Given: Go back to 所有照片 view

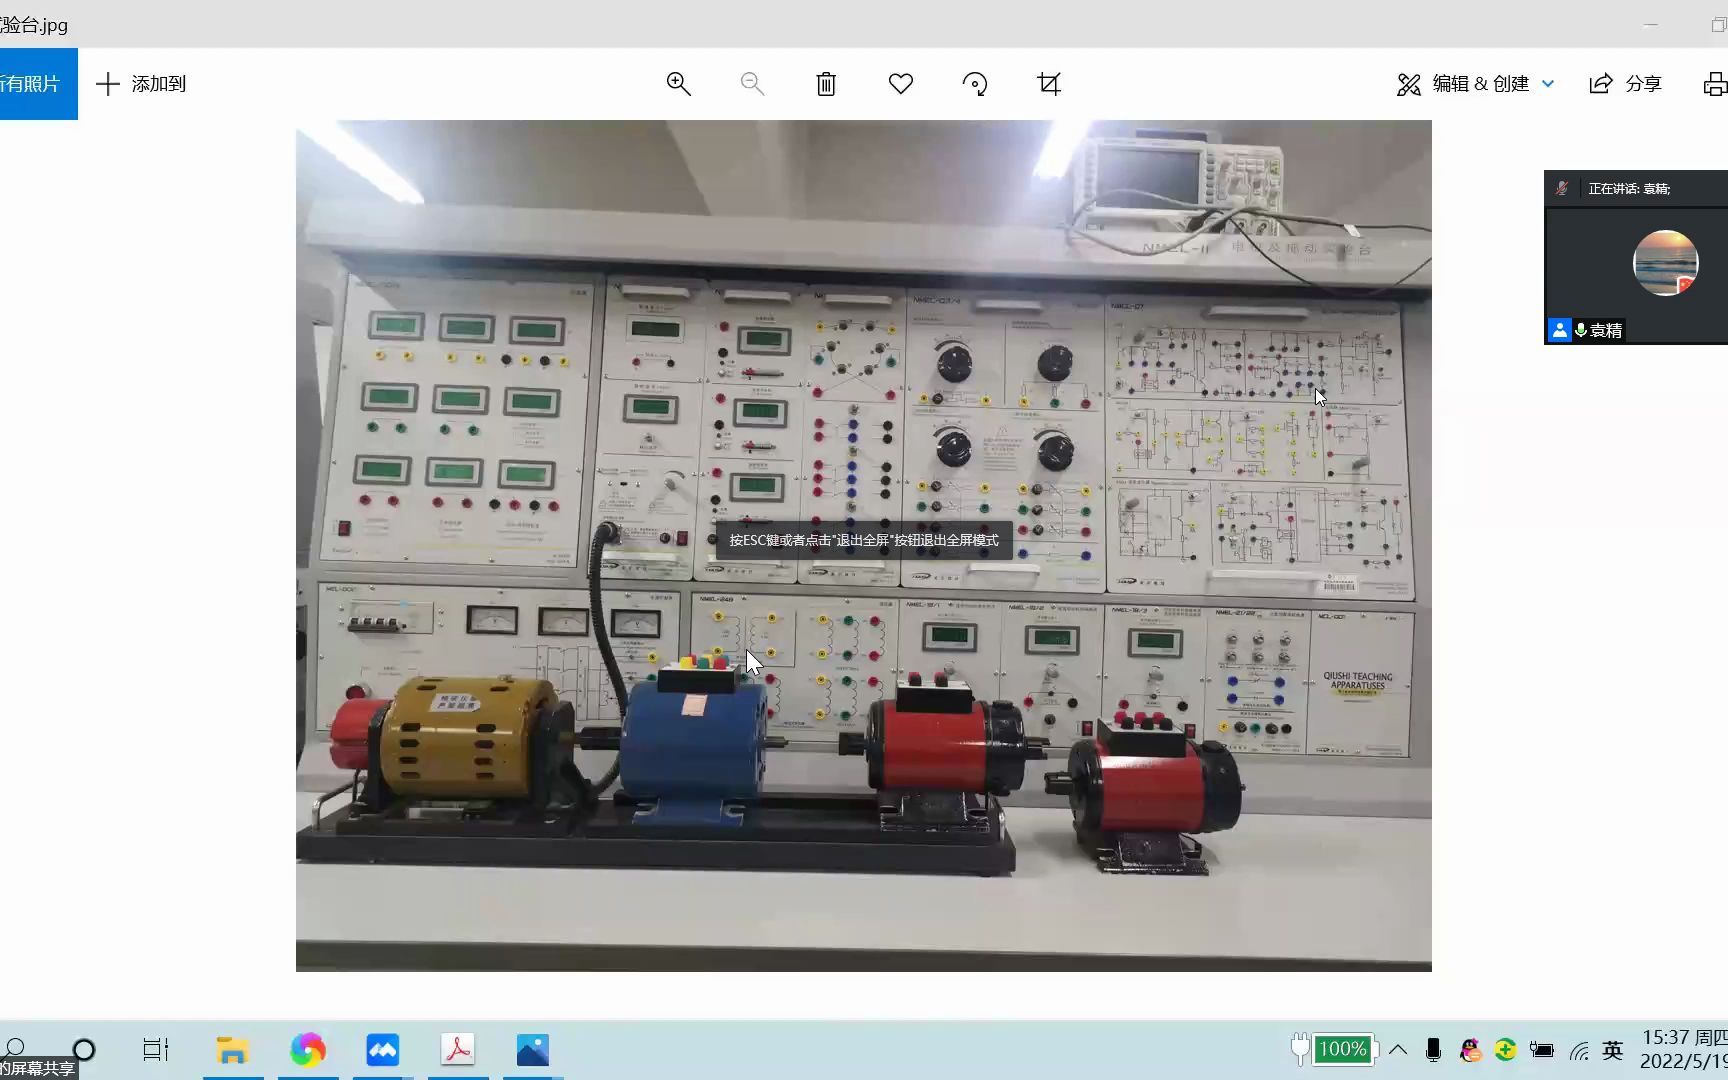Looking at the screenshot, I should [38, 84].
